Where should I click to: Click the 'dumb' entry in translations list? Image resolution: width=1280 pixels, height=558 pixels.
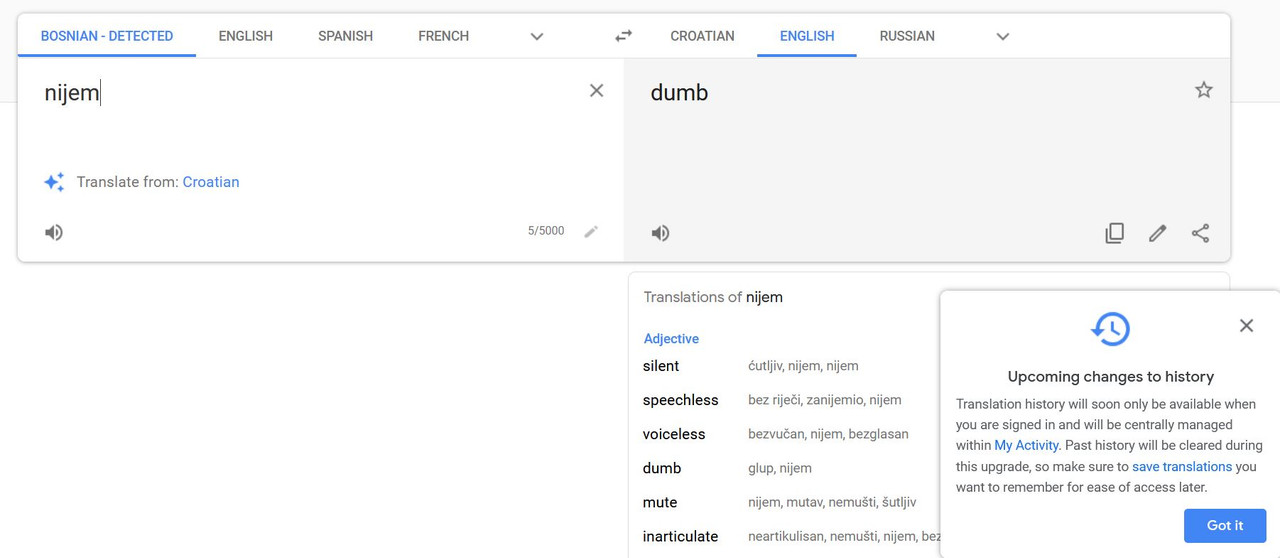pyautogui.click(x=662, y=468)
